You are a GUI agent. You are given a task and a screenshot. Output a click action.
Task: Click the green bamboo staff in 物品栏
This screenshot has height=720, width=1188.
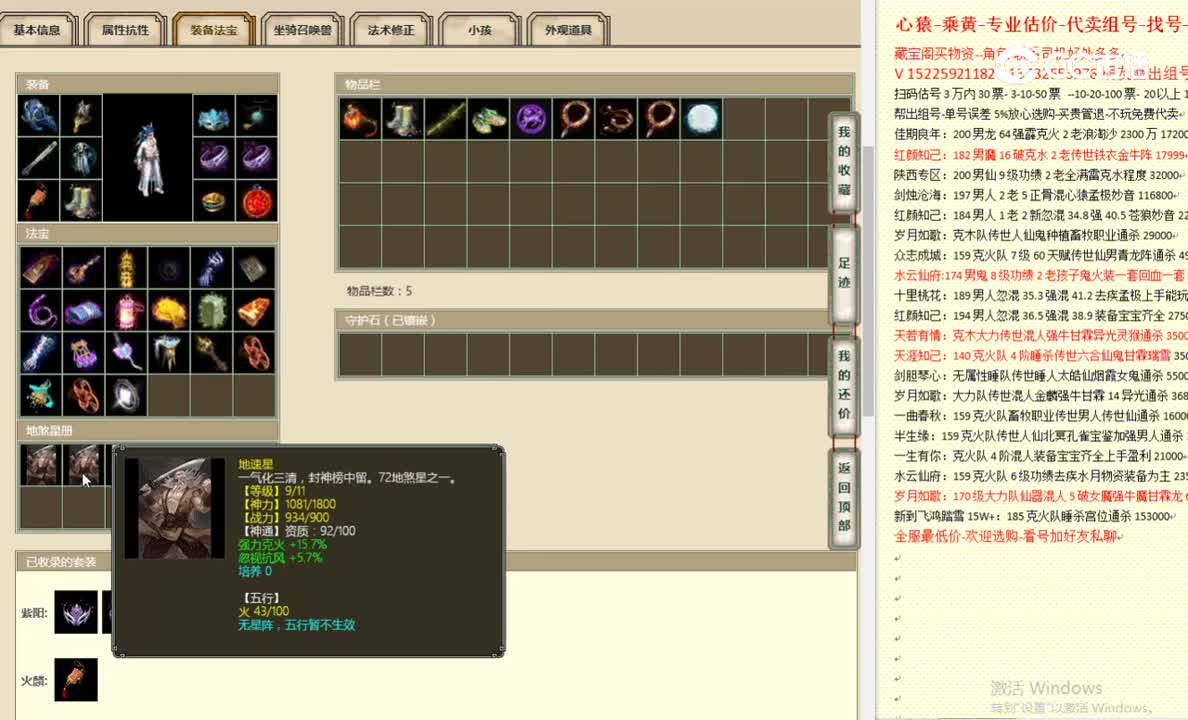[x=446, y=118]
